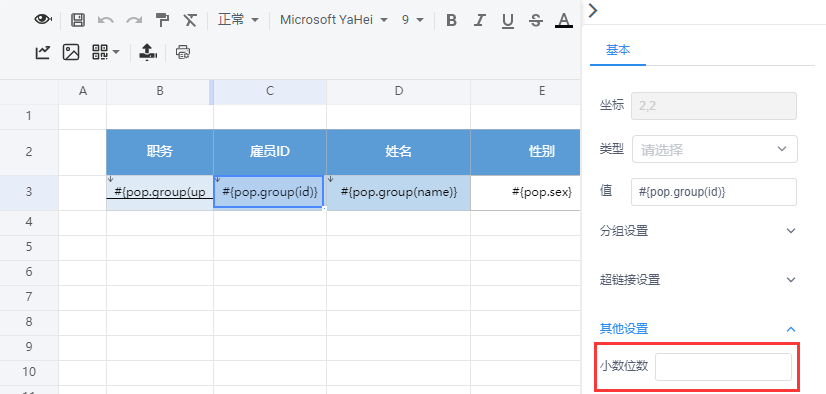This screenshot has width=826, height=394.
Task: Collapse the 其他设置 section
Action: [698, 329]
